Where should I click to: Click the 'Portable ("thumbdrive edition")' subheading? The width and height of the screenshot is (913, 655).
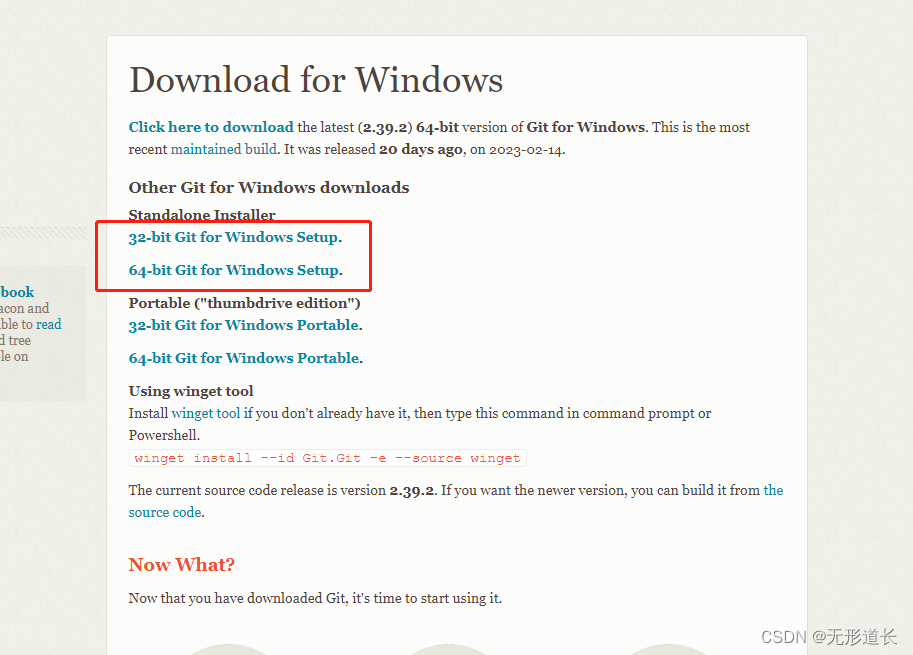coord(245,303)
